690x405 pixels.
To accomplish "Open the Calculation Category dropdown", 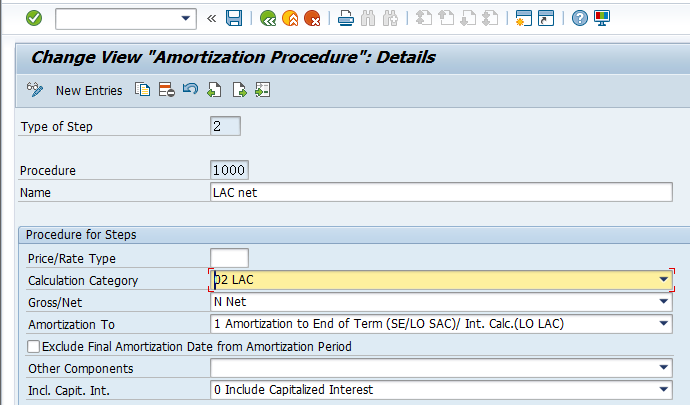I will (x=664, y=280).
